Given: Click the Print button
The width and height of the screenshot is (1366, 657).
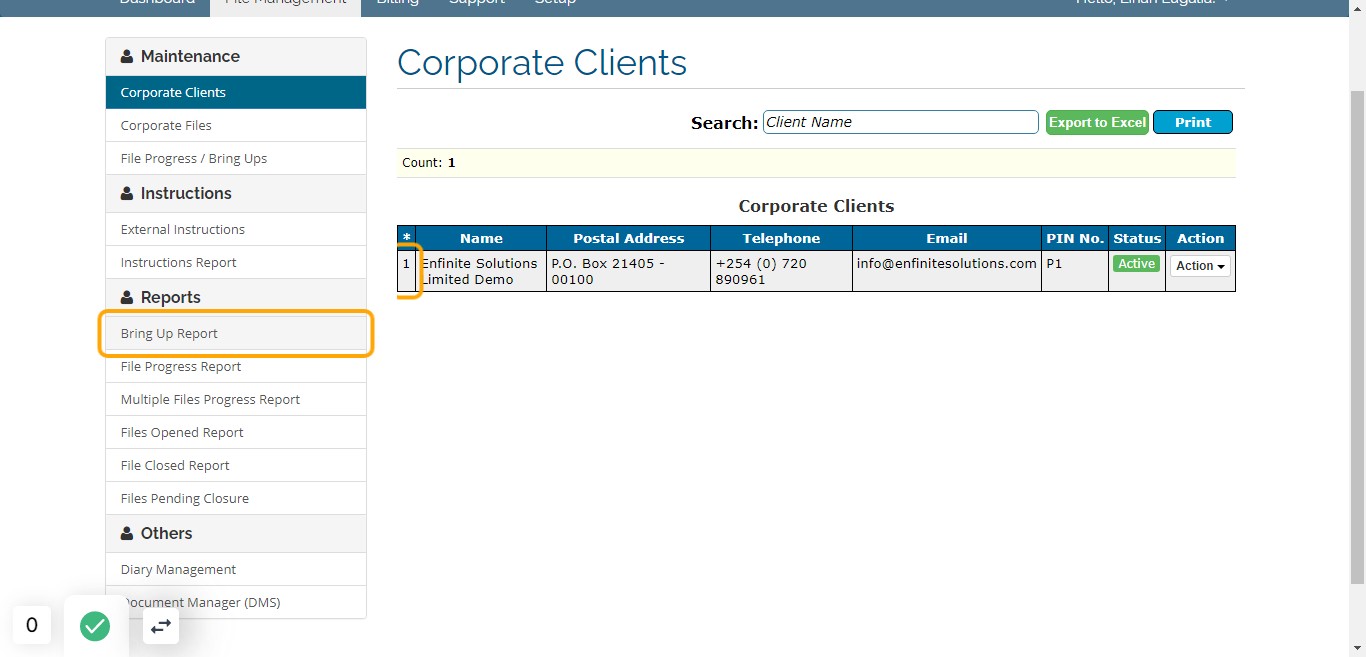Looking at the screenshot, I should (1193, 122).
